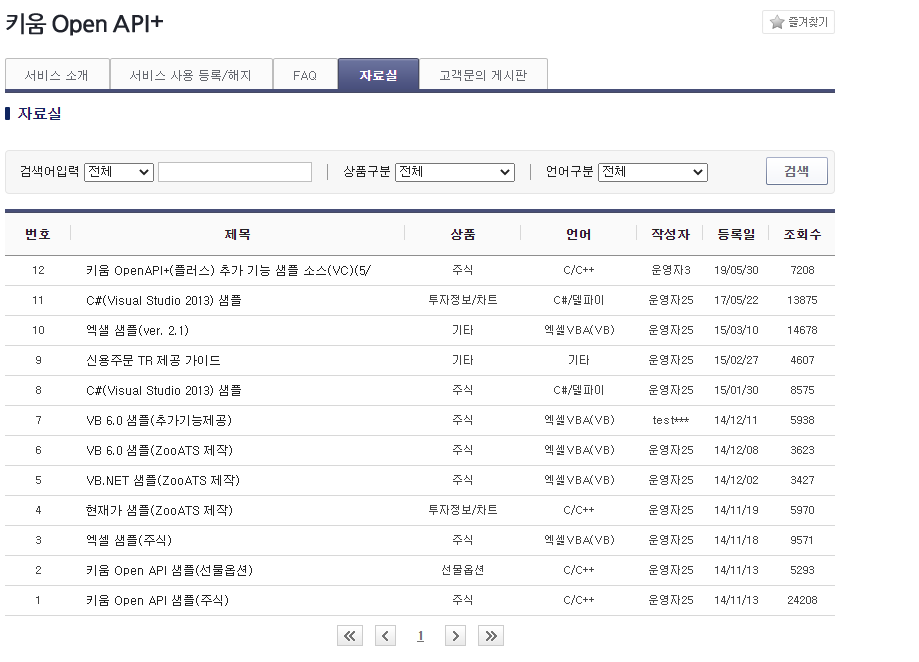Click page number 1 in pagination
This screenshot has height=662, width=919.
420,636
